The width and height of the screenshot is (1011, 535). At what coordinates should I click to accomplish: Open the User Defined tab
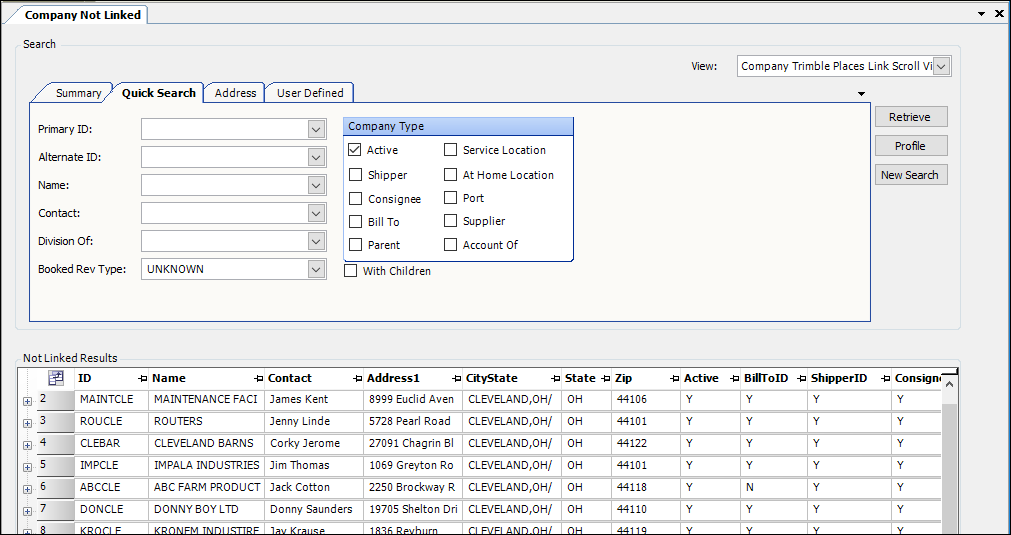[310, 93]
